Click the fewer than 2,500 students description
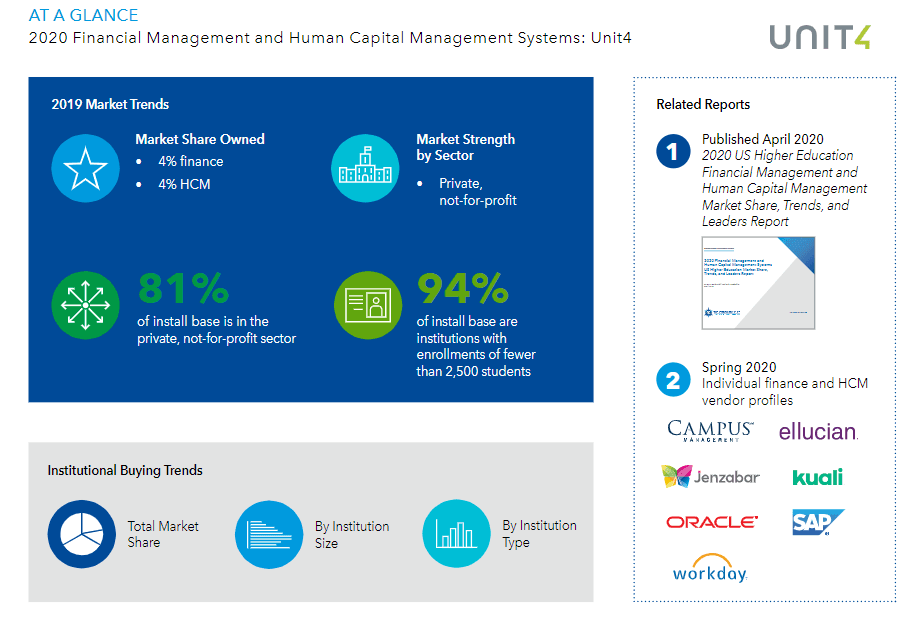 (476, 346)
